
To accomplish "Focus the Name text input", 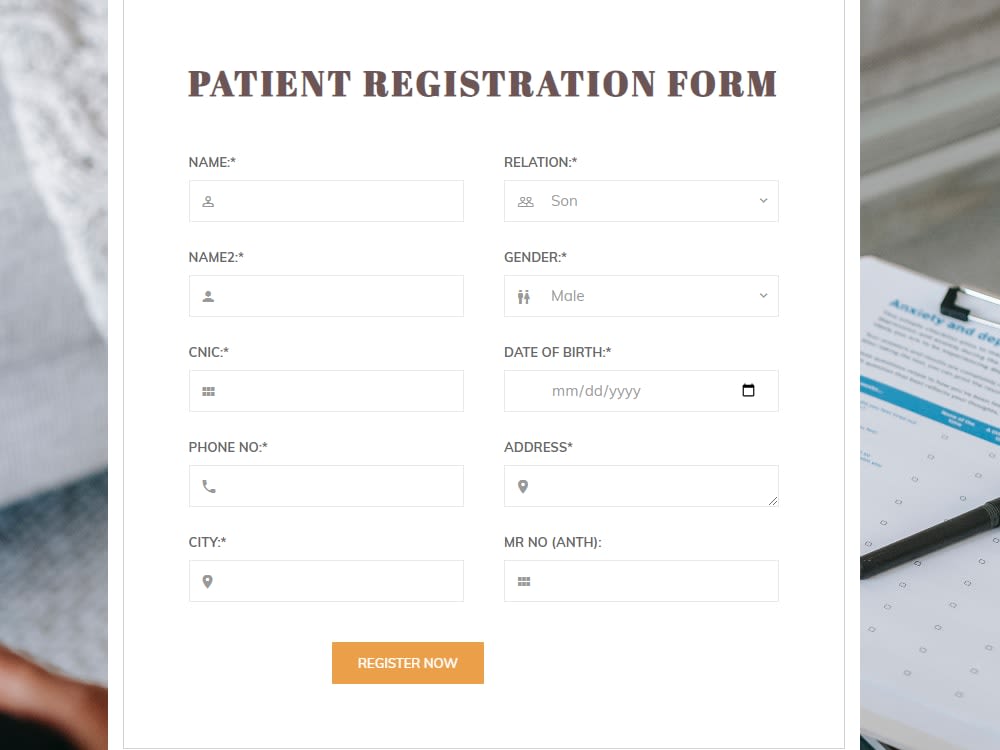I will click(326, 201).
